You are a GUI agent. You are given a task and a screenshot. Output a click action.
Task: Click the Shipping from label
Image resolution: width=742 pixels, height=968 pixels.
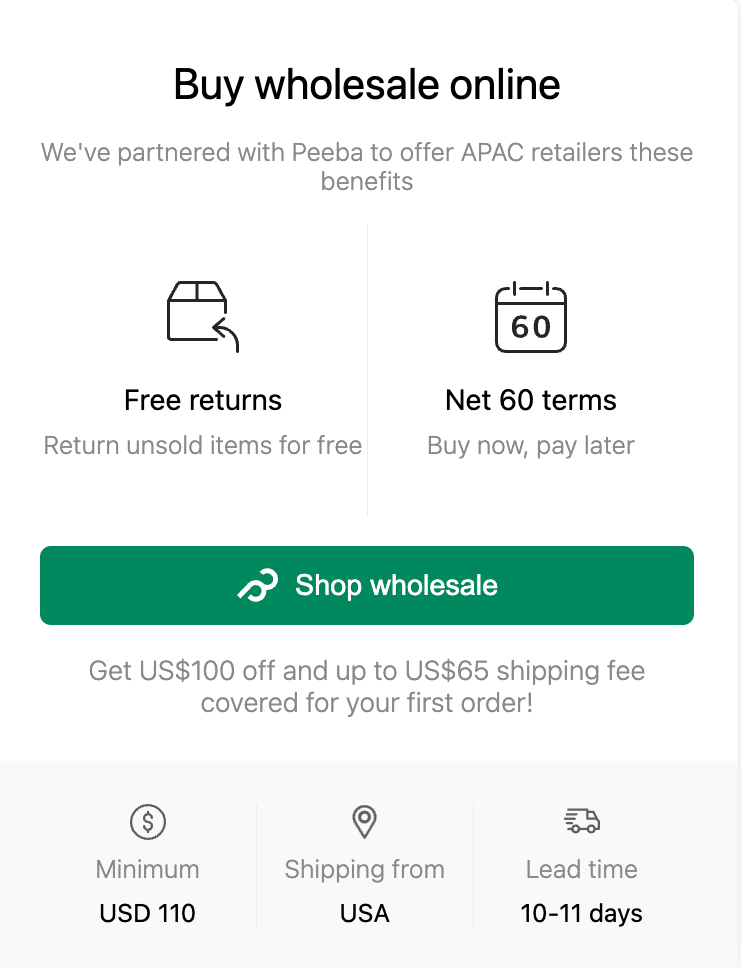pos(364,870)
